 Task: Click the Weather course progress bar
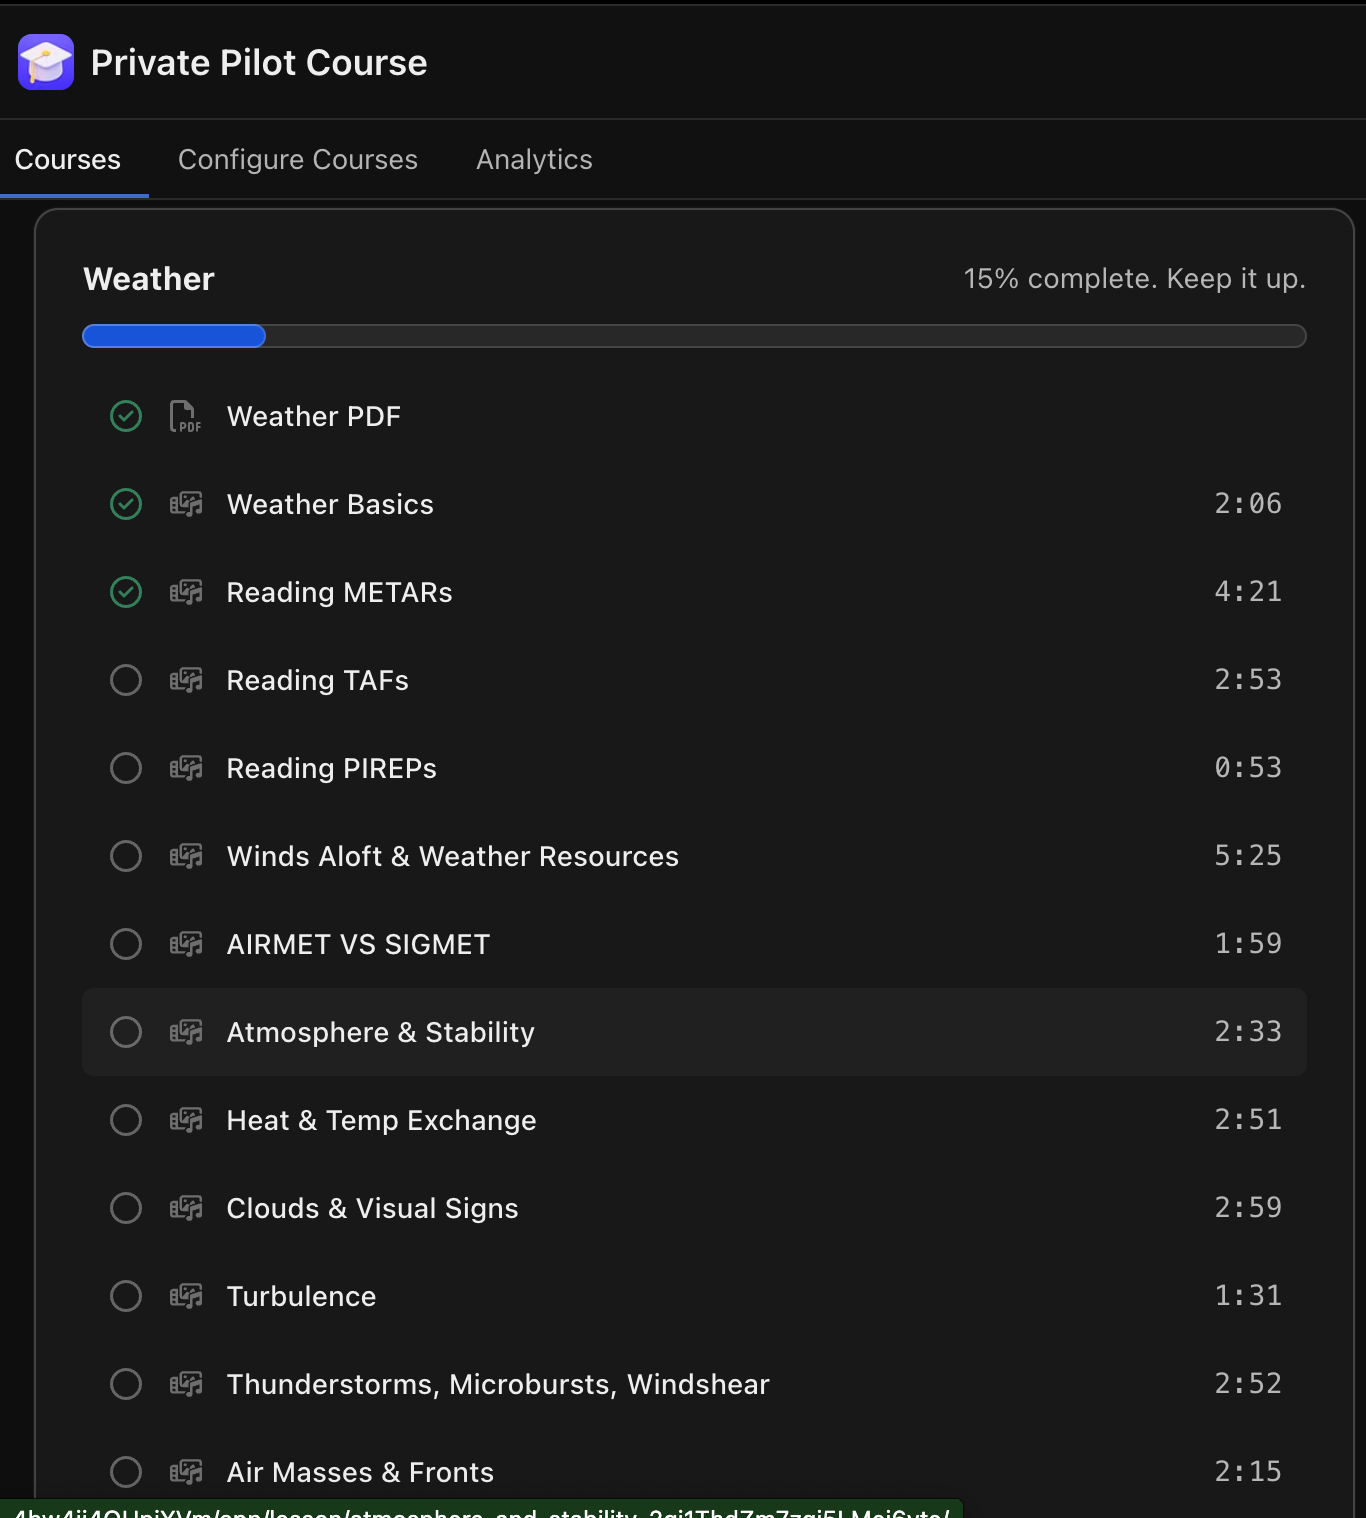click(x=694, y=336)
